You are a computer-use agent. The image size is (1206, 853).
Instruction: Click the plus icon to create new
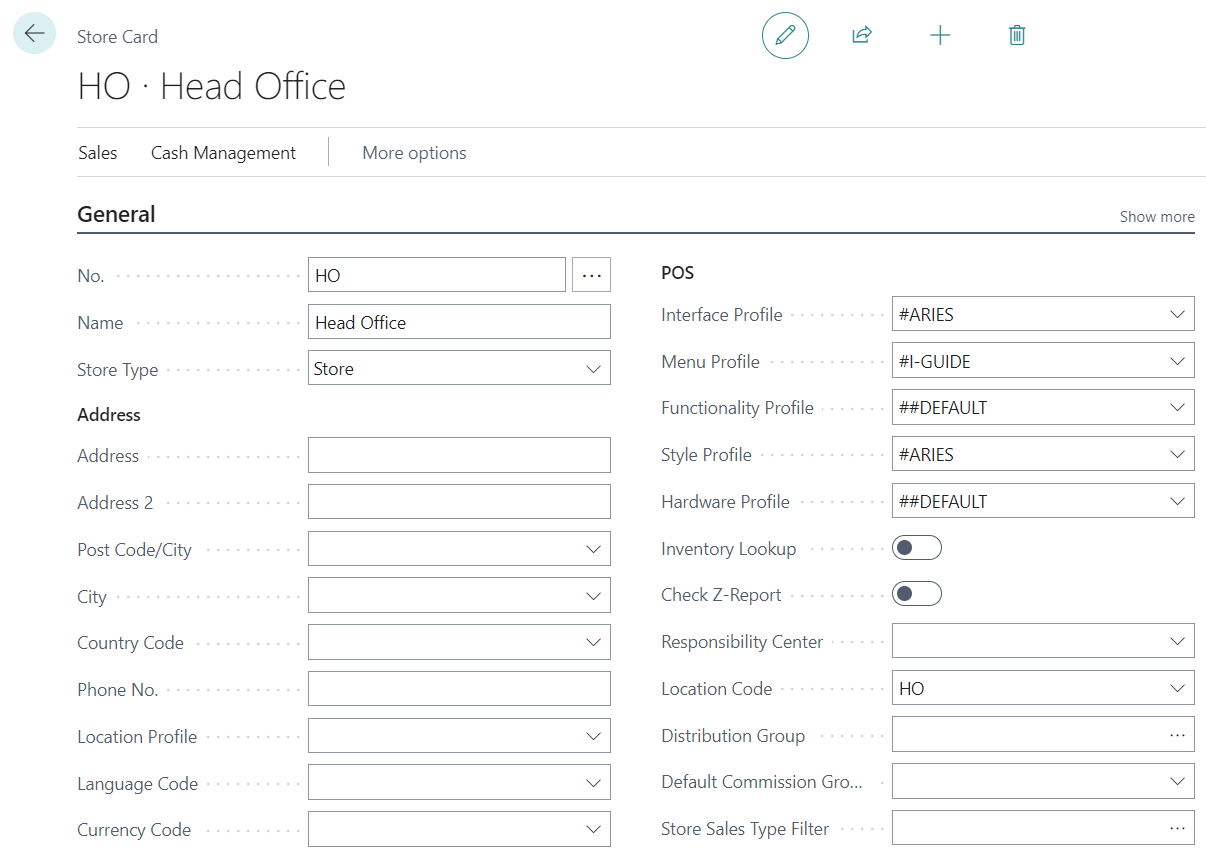click(940, 35)
